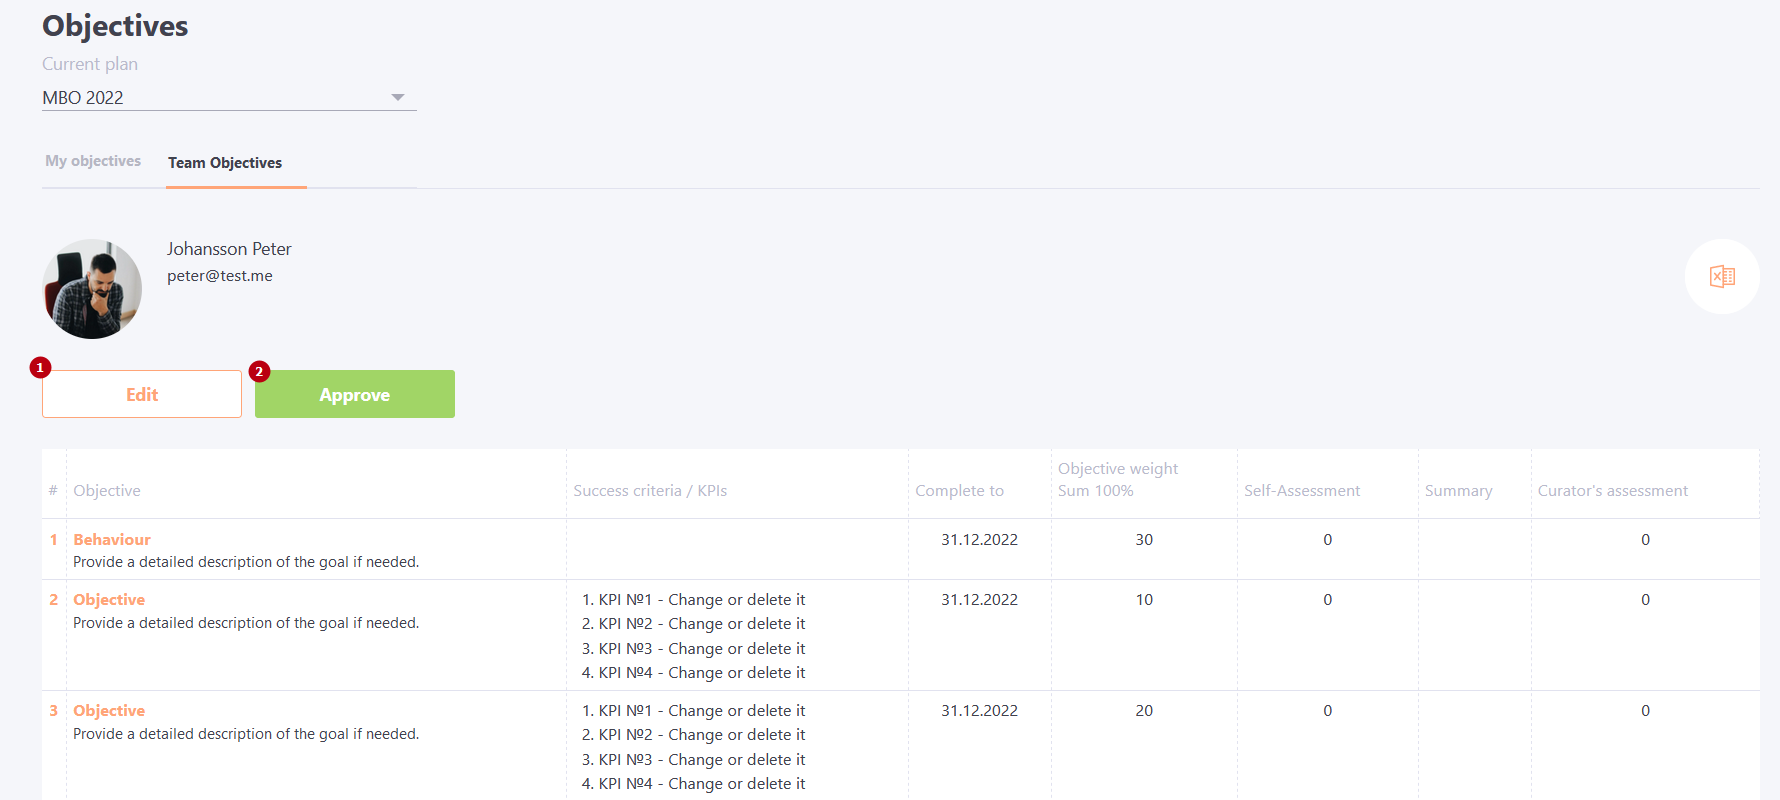
Task: Open the Behaviour objective link
Action: coord(112,539)
